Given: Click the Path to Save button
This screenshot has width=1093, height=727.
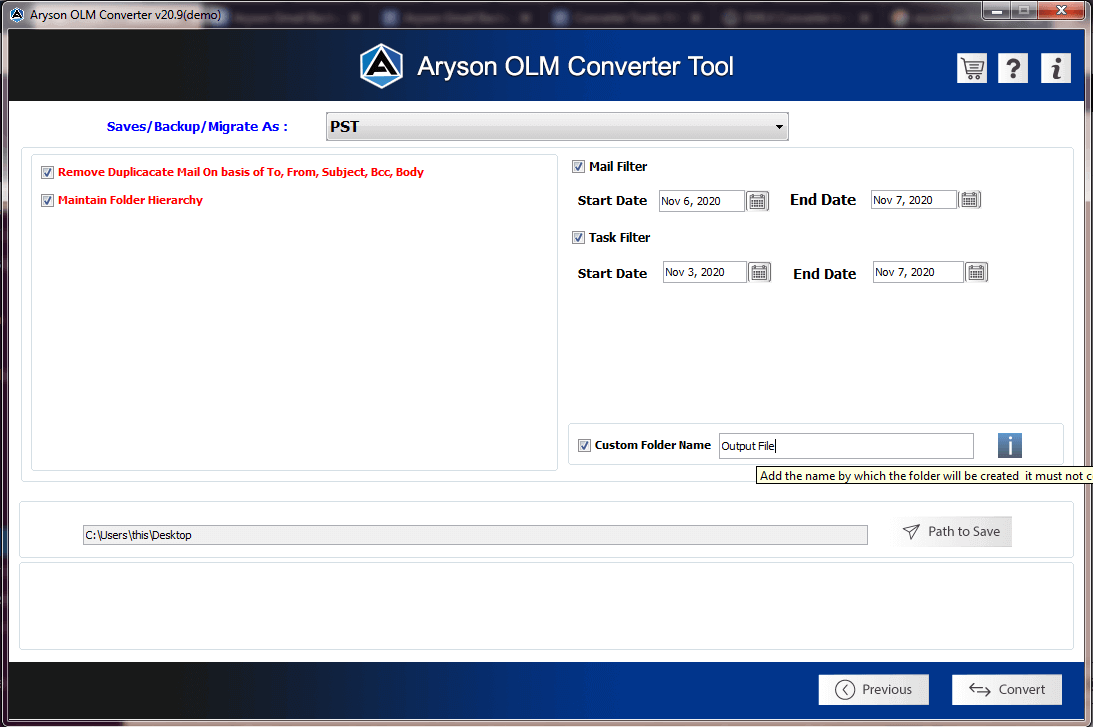Looking at the screenshot, I should point(951,532).
